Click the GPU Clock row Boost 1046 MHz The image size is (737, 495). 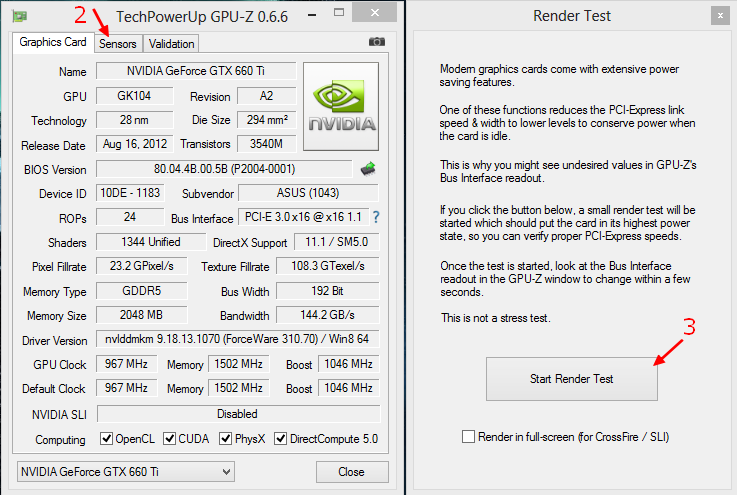(349, 364)
